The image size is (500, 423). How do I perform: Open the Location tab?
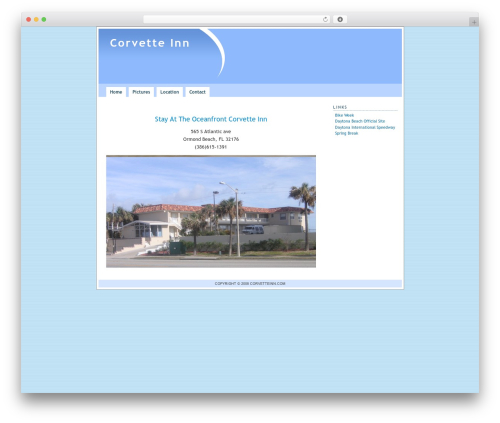(170, 92)
